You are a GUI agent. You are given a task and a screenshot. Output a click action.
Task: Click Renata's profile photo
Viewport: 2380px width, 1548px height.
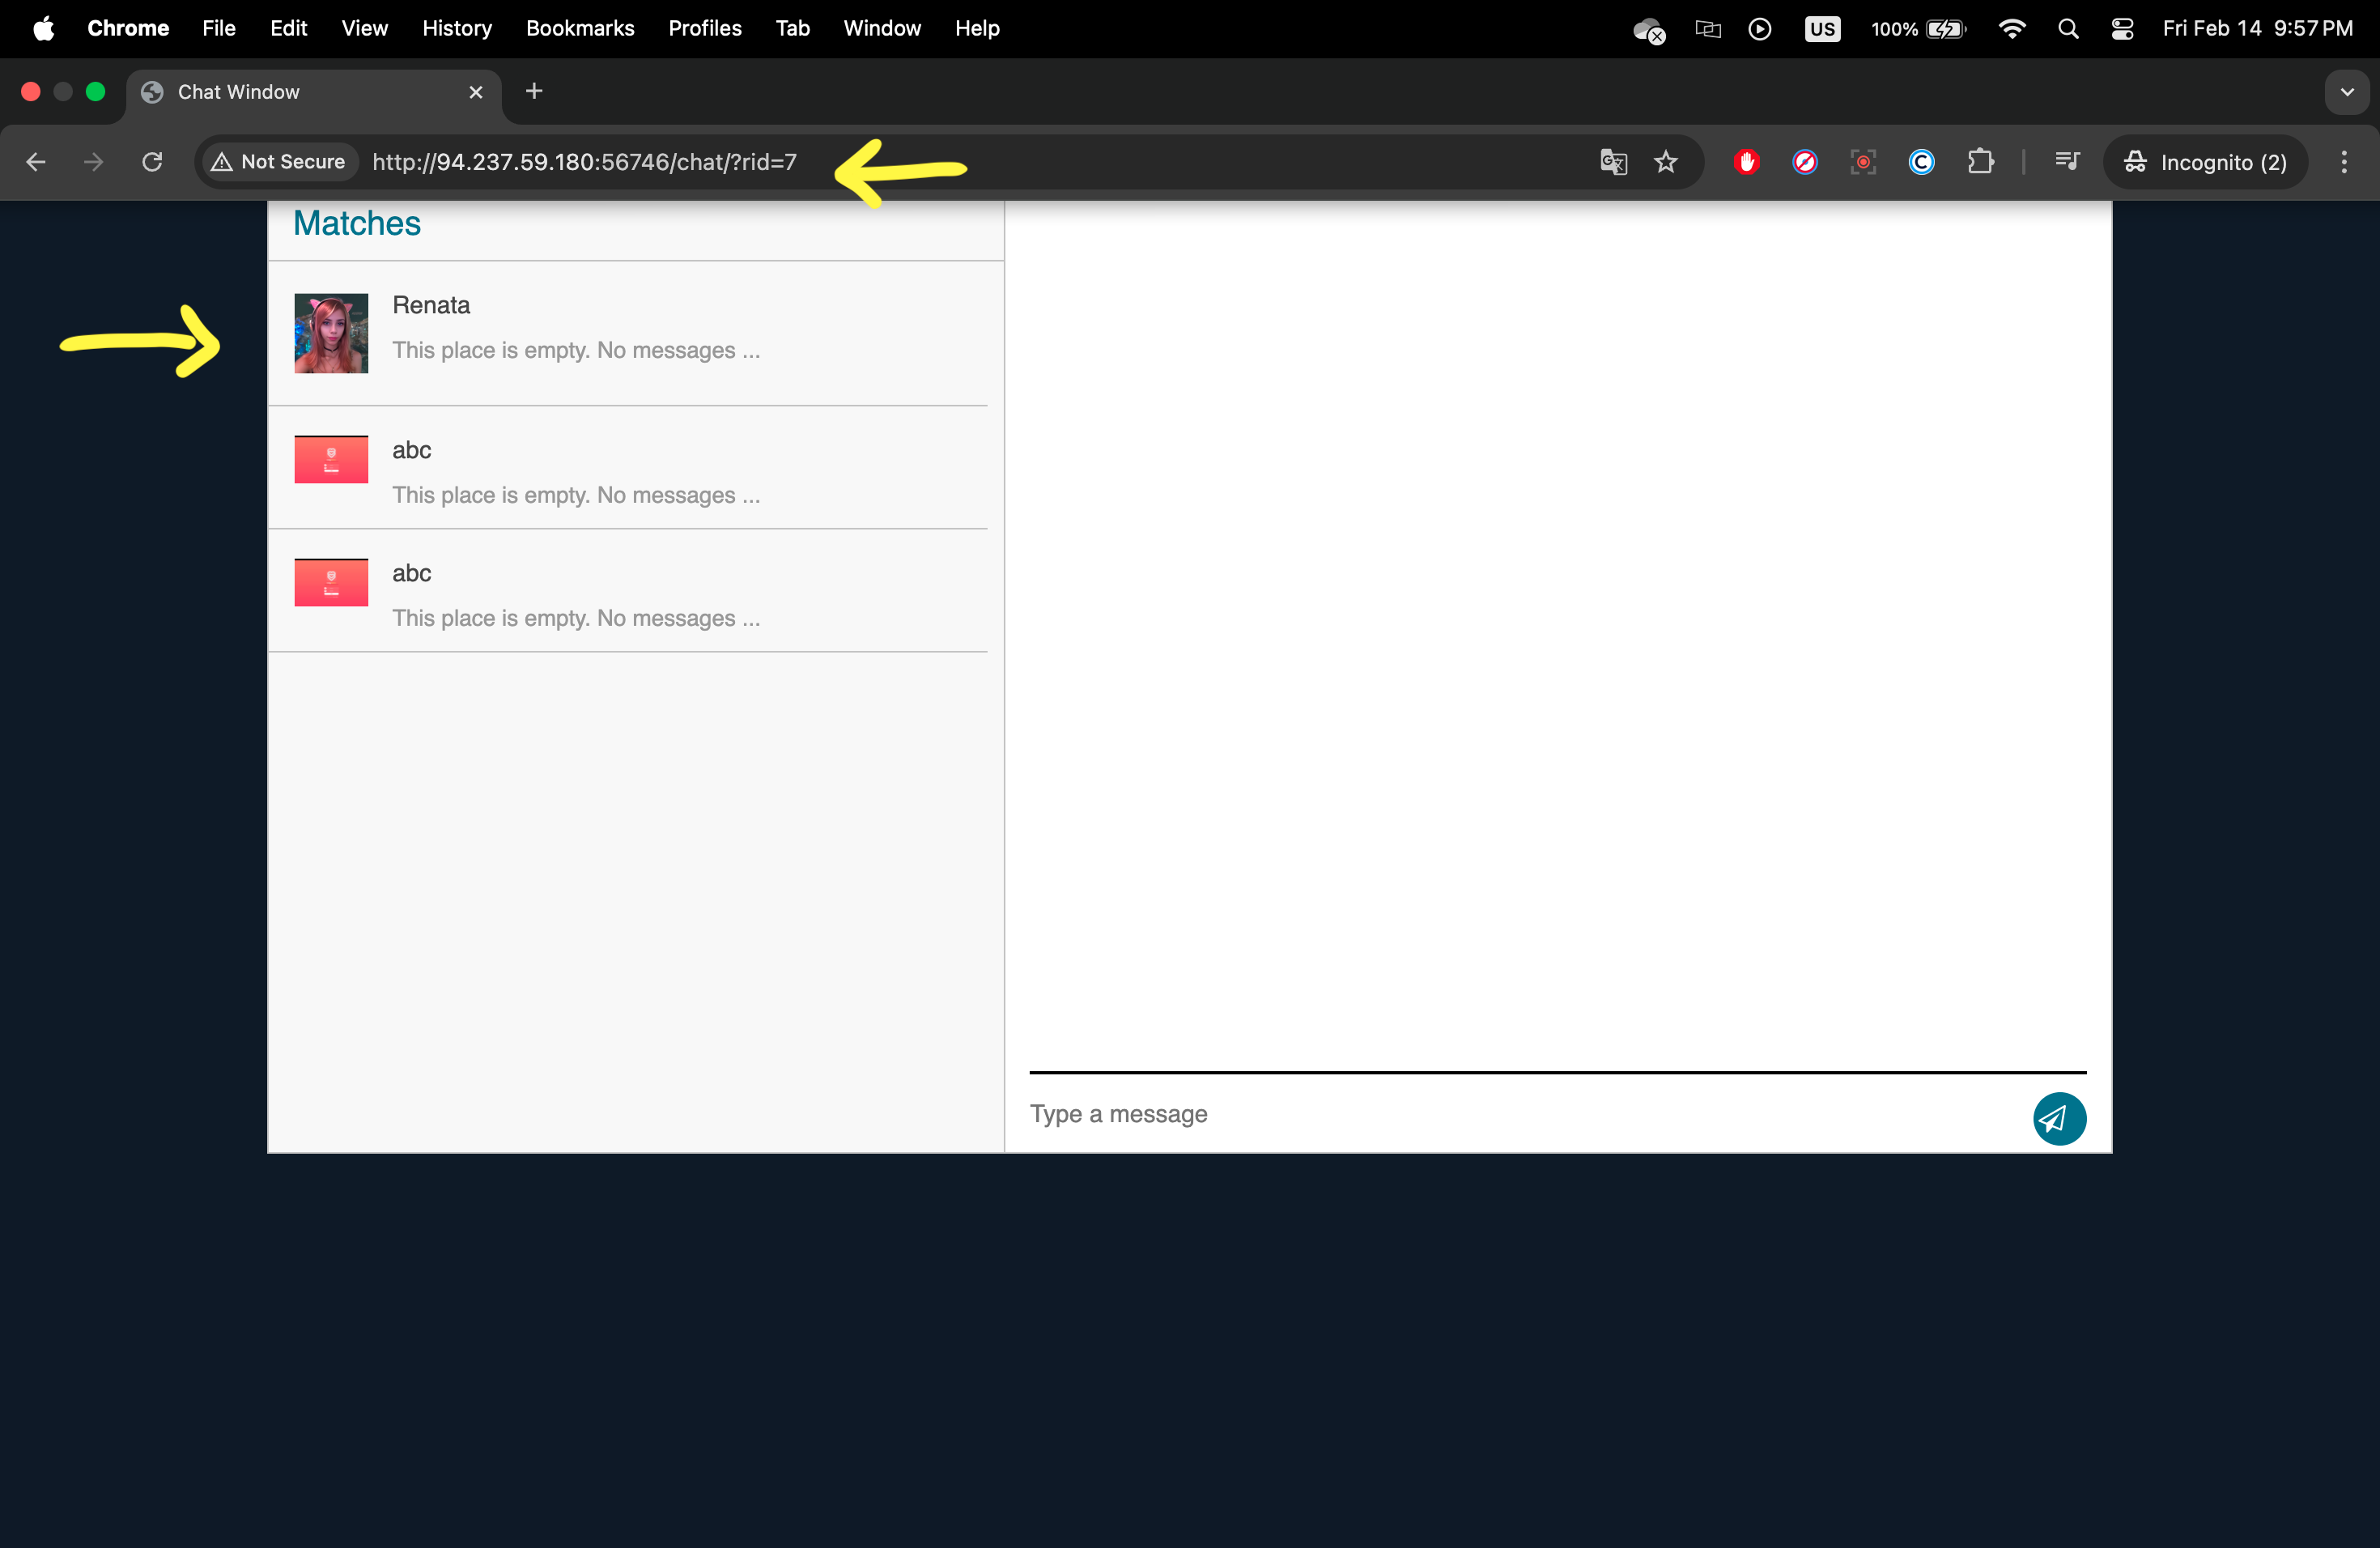(331, 333)
